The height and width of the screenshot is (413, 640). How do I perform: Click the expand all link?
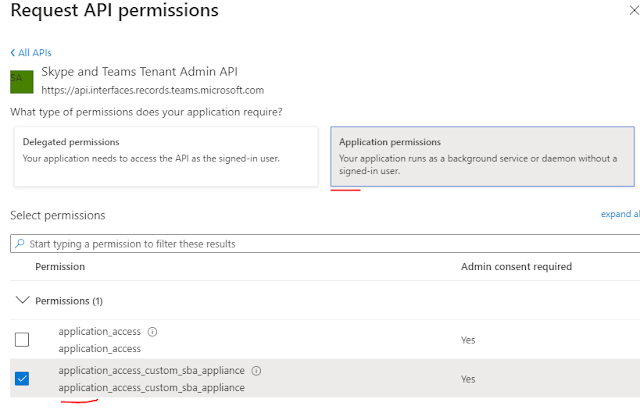[619, 214]
